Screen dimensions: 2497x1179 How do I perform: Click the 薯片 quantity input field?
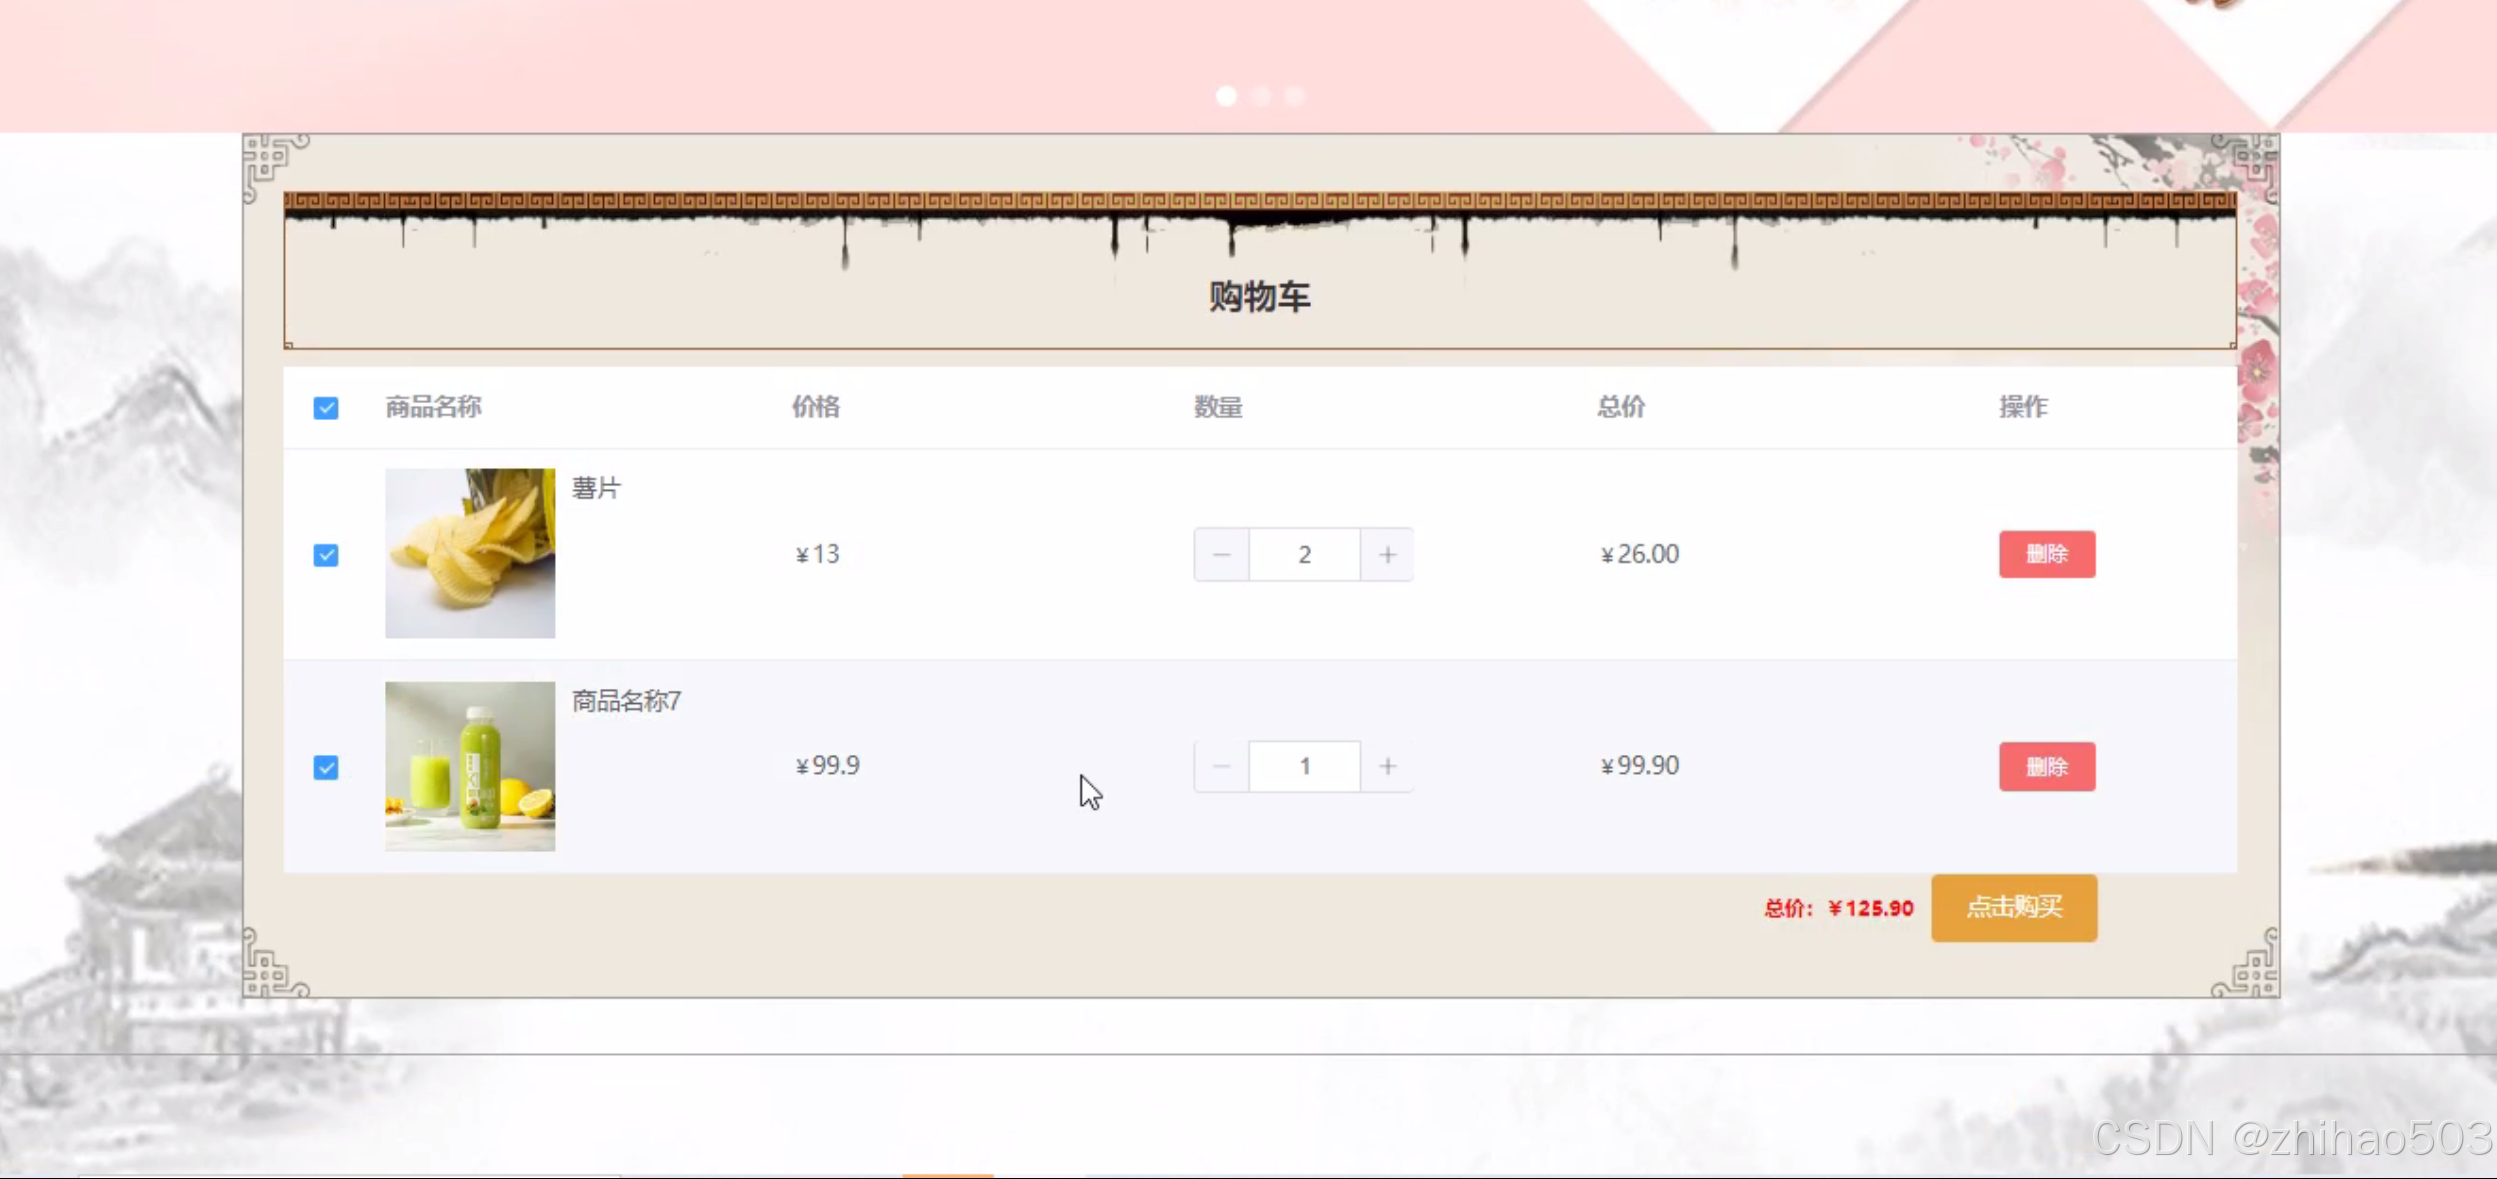(1304, 554)
